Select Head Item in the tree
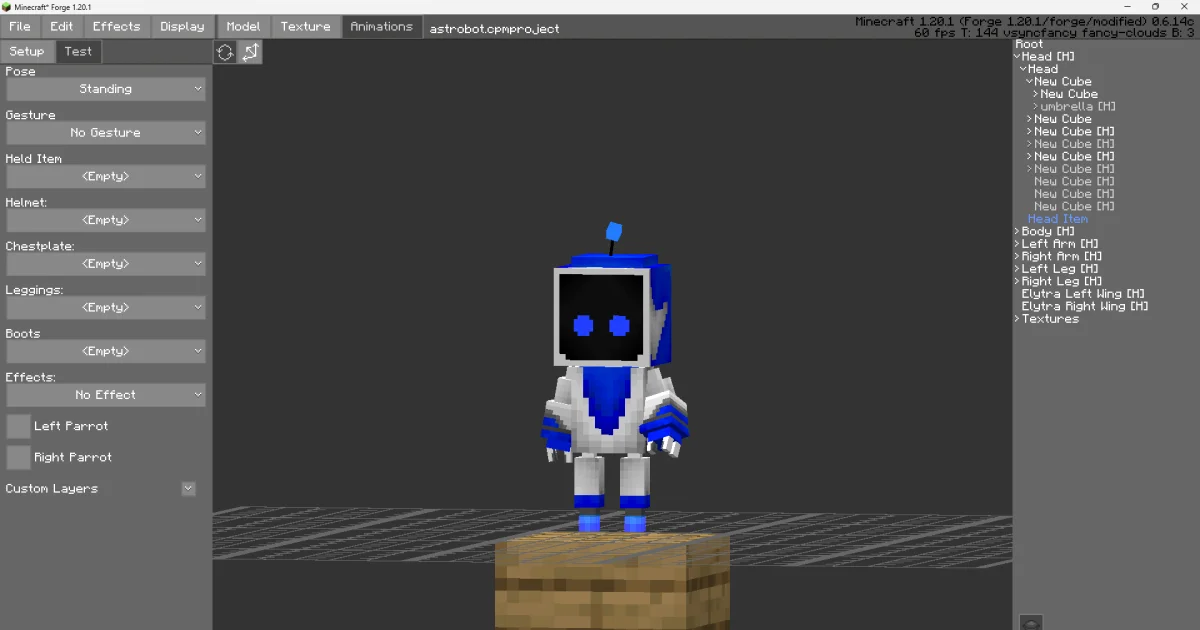1200x630 pixels. pos(1058,218)
